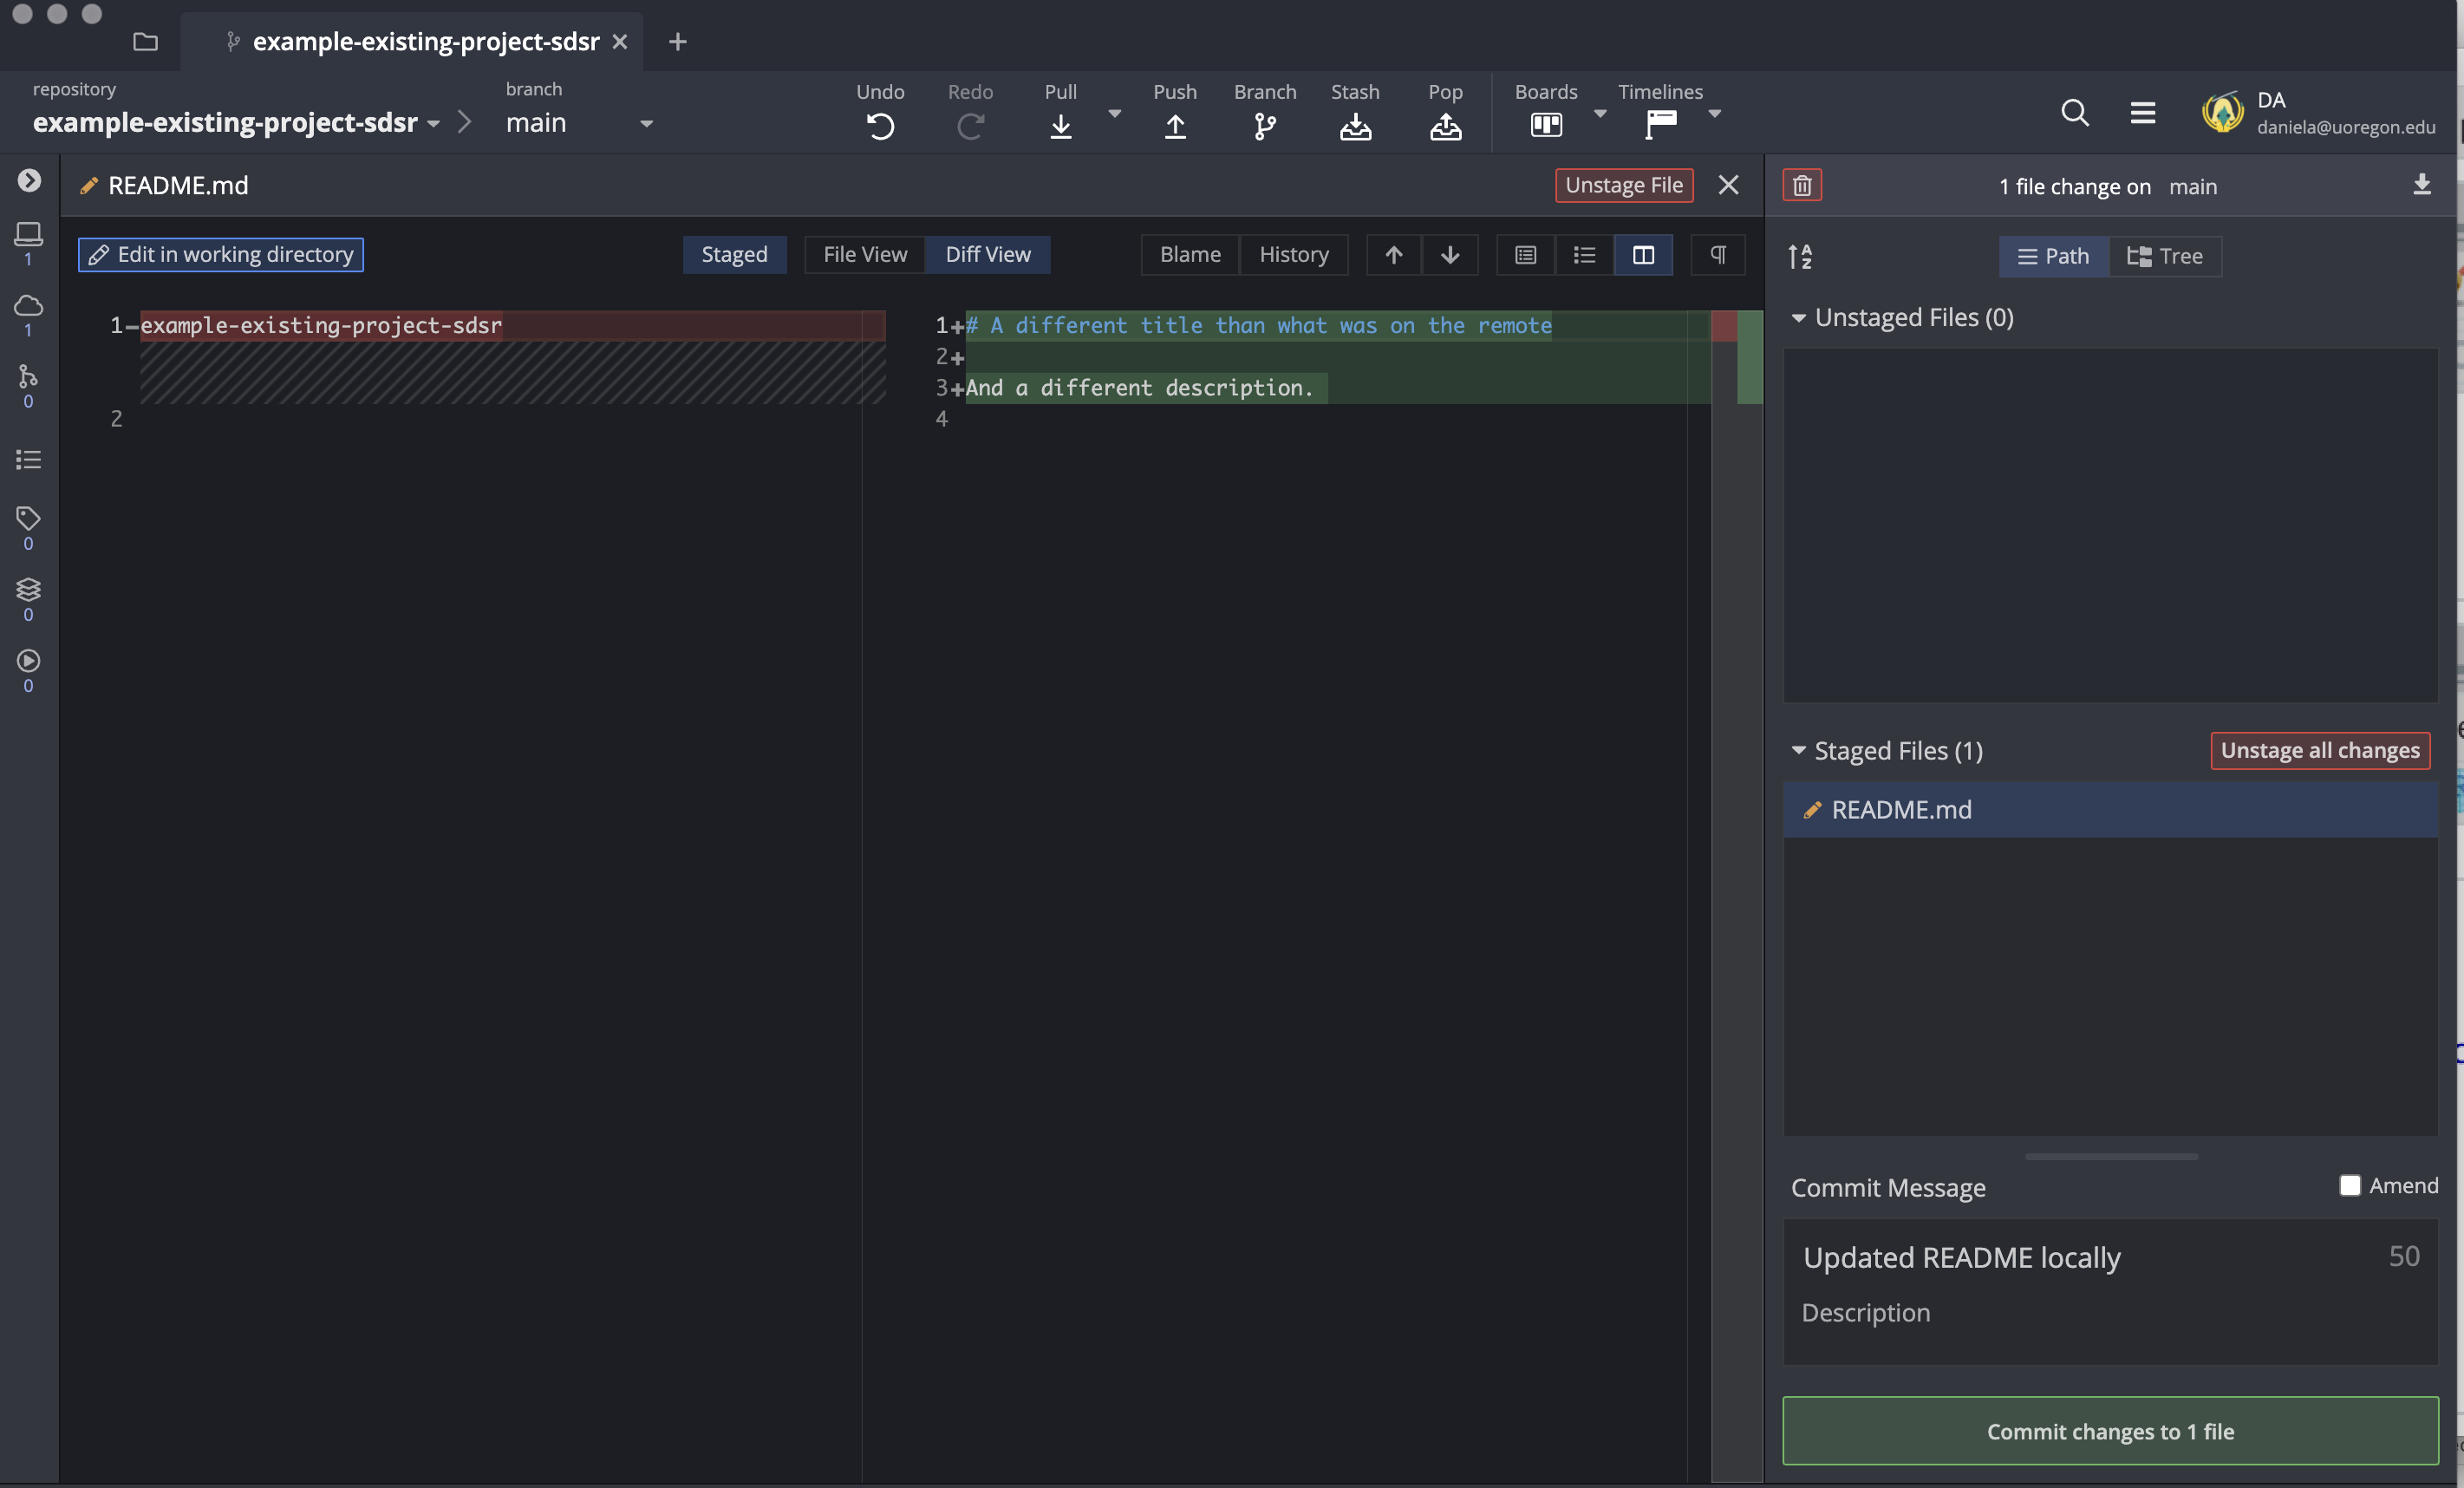Screen dimensions: 2464x1488
Task: Switch file list to Tree view
Action: (x=2165, y=256)
